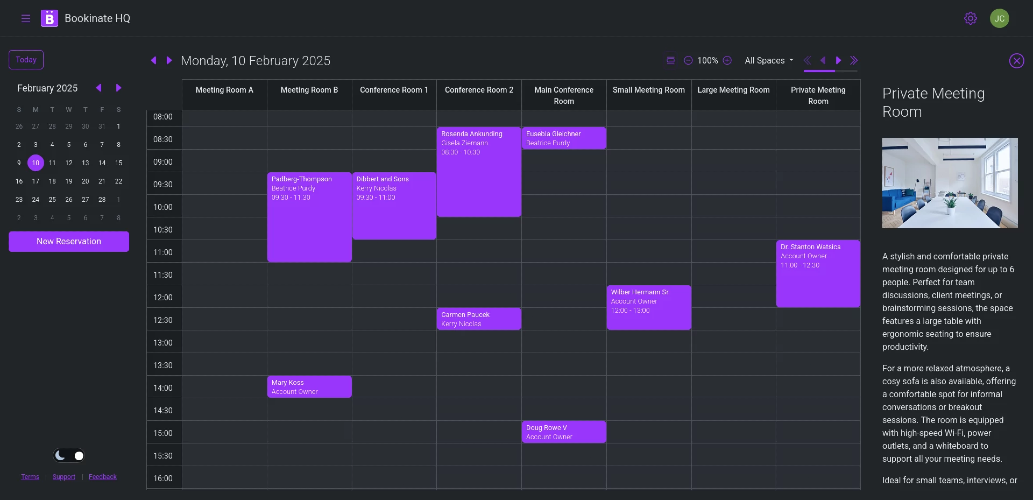Zoom in the schedule with plus icon

727,61
